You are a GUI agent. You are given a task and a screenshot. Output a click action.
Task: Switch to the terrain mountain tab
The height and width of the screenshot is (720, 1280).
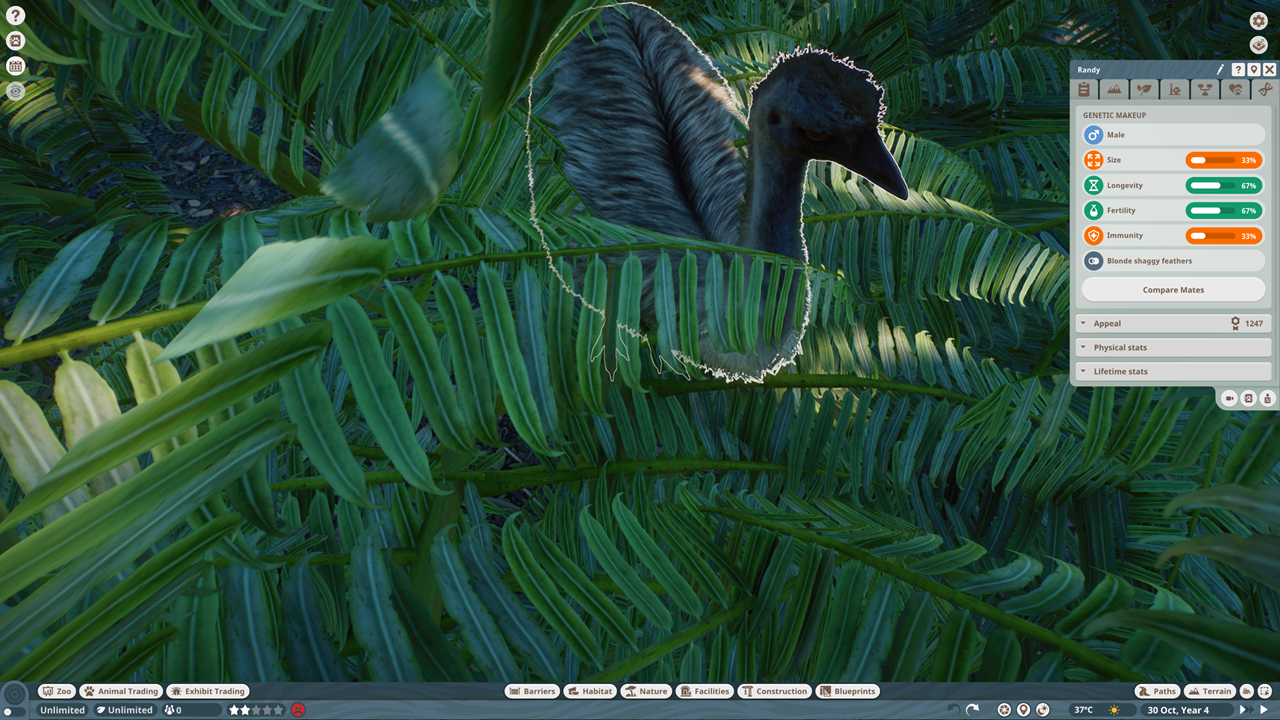[x=1114, y=90]
